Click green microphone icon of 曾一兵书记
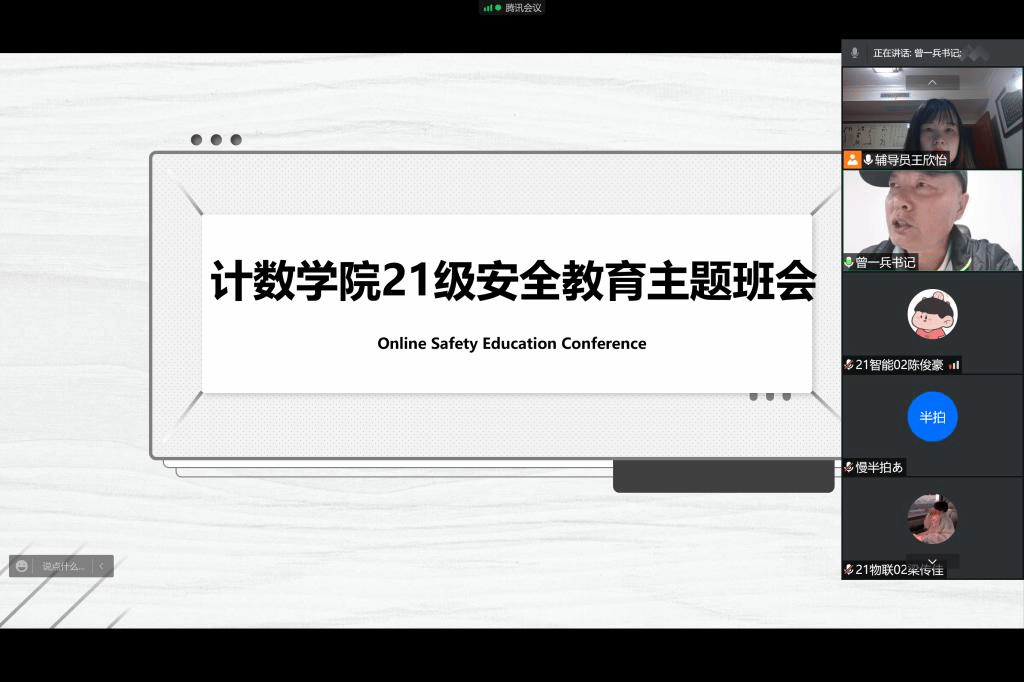 (x=849, y=262)
